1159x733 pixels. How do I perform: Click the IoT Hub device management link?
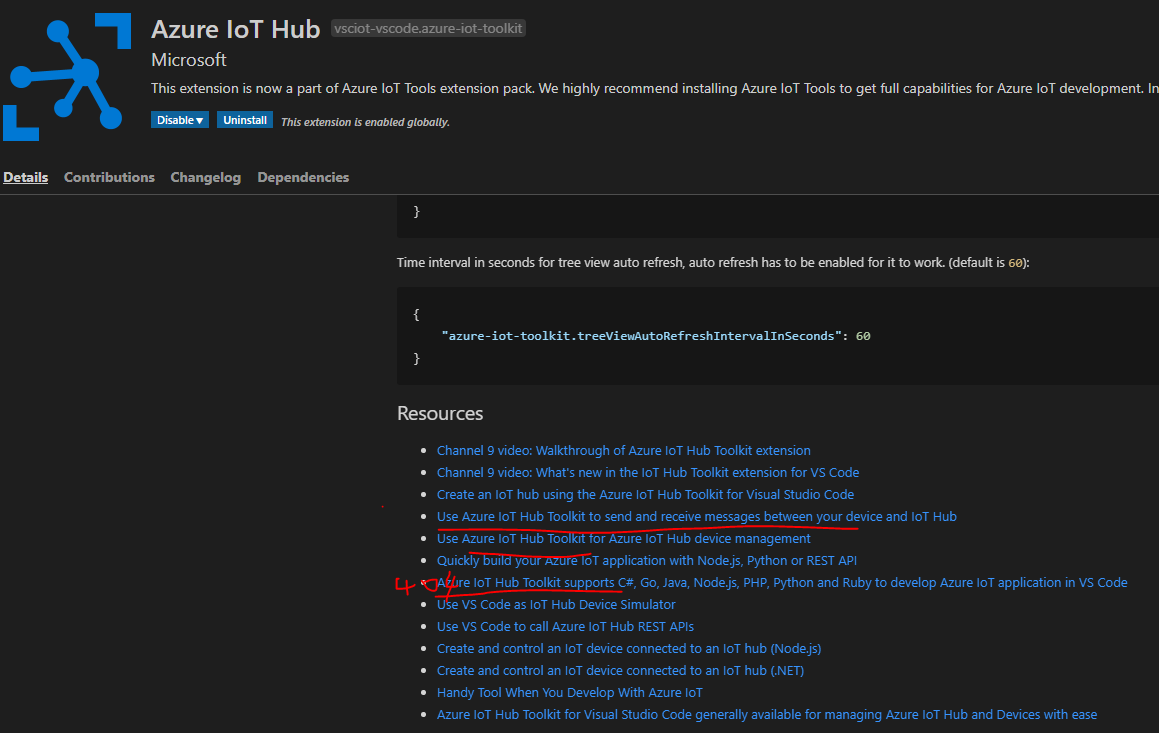623,538
